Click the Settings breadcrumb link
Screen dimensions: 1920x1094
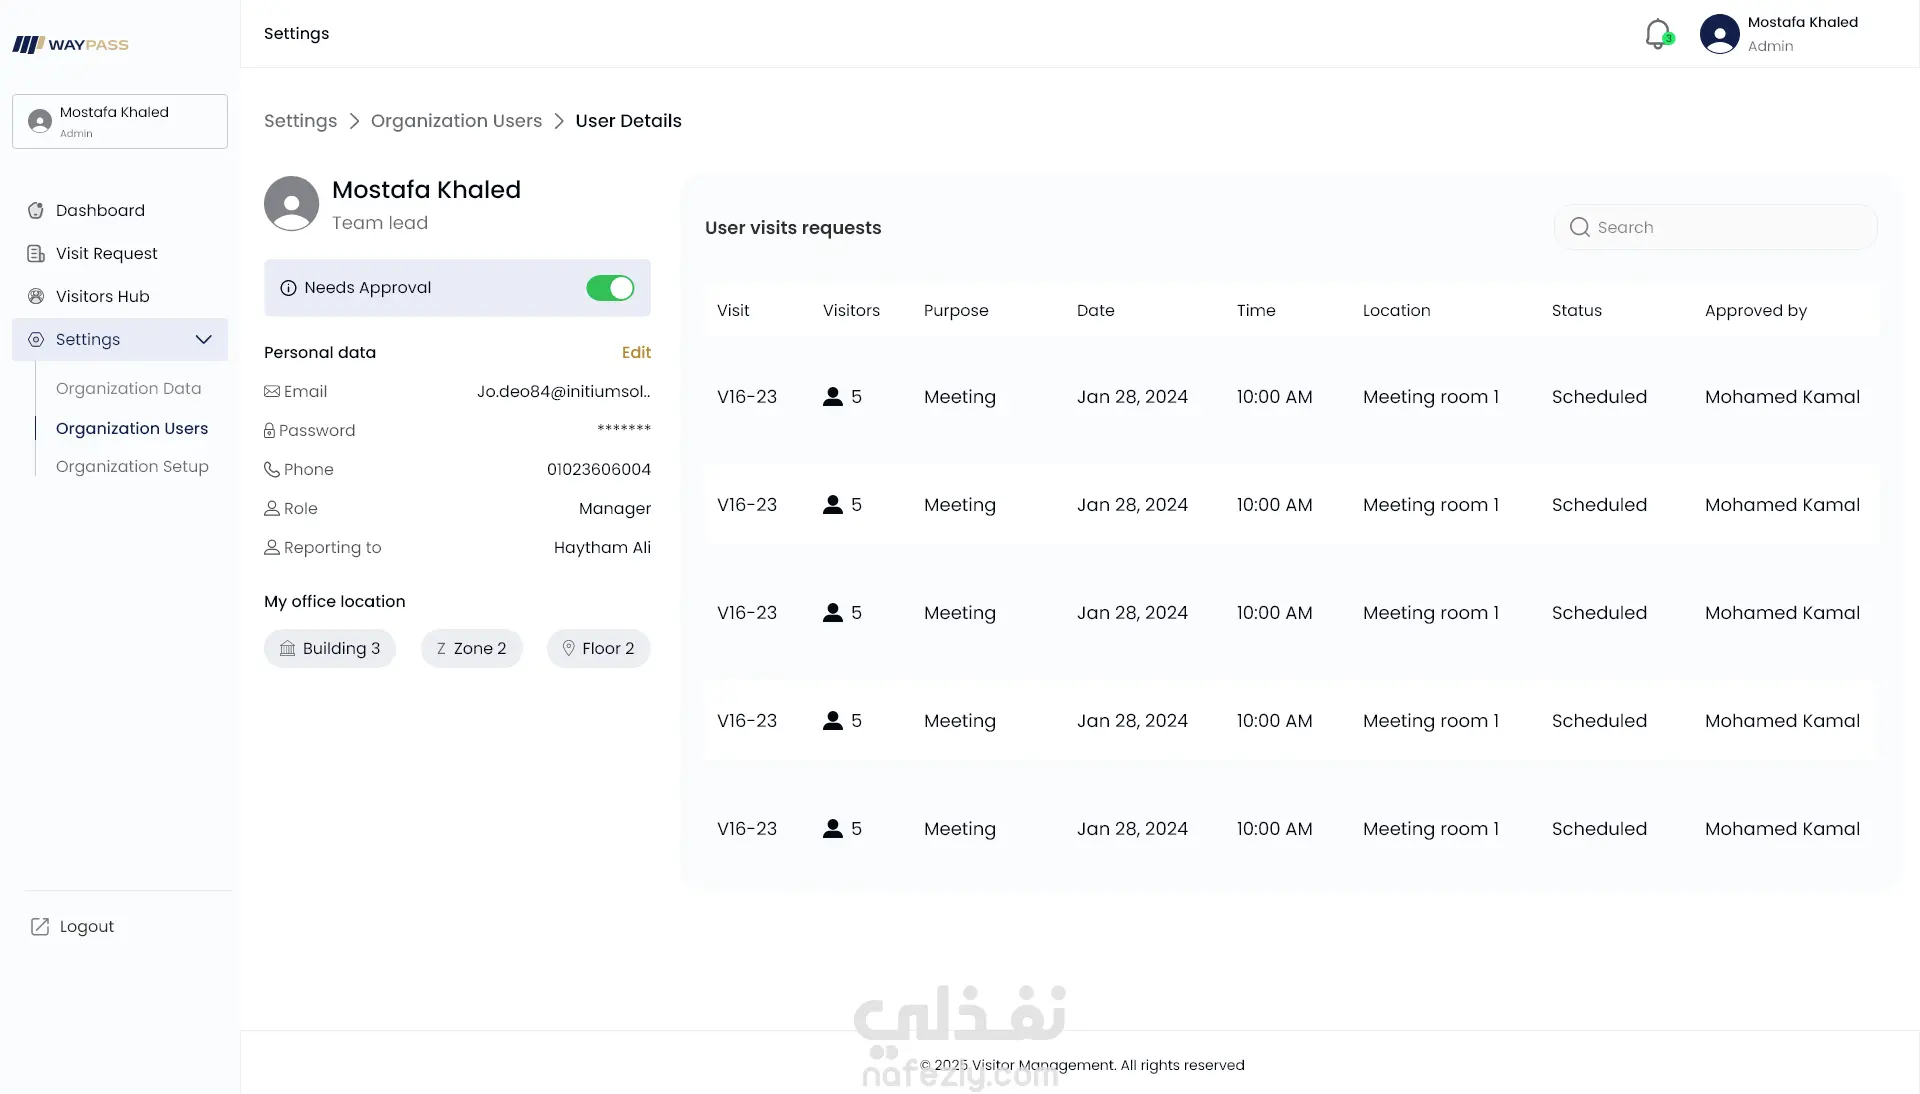(x=300, y=121)
